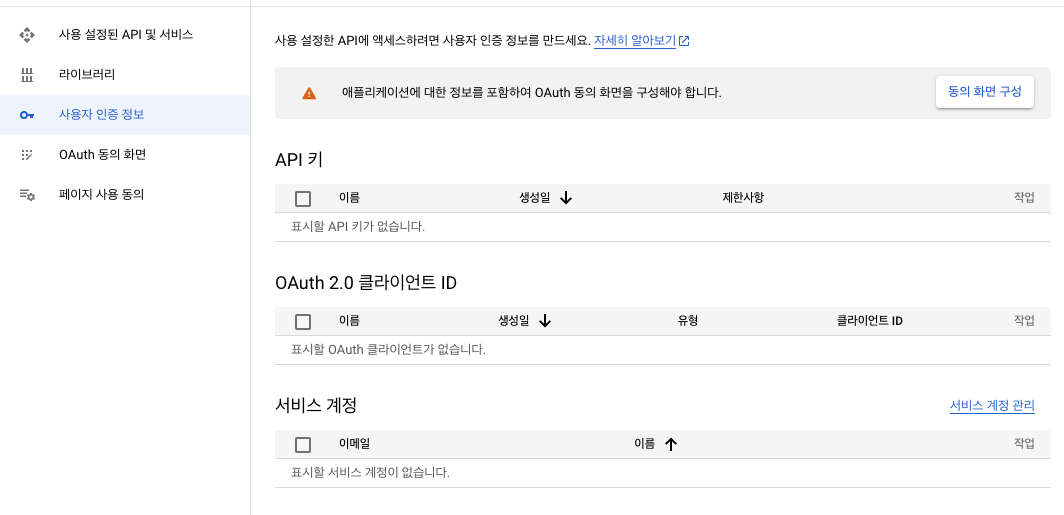Click 유형 column header
The height and width of the screenshot is (515, 1064).
click(687, 321)
